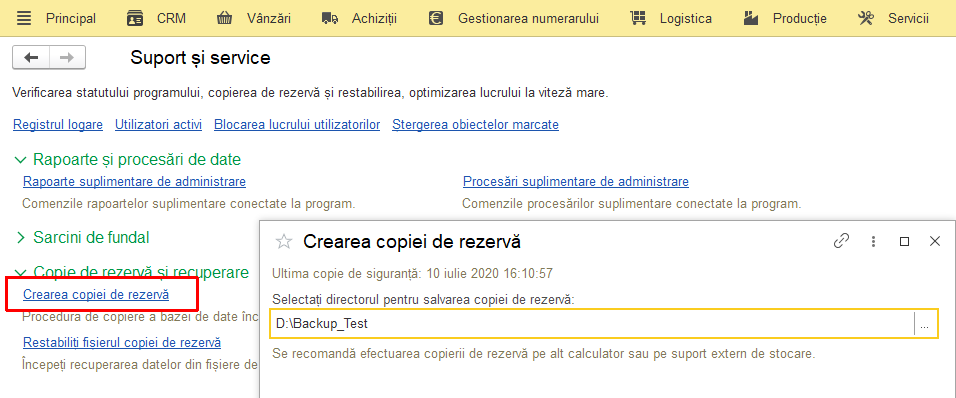The height and width of the screenshot is (398, 956).
Task: Click the Achiziții truck icon
Action: pyautogui.click(x=330, y=18)
